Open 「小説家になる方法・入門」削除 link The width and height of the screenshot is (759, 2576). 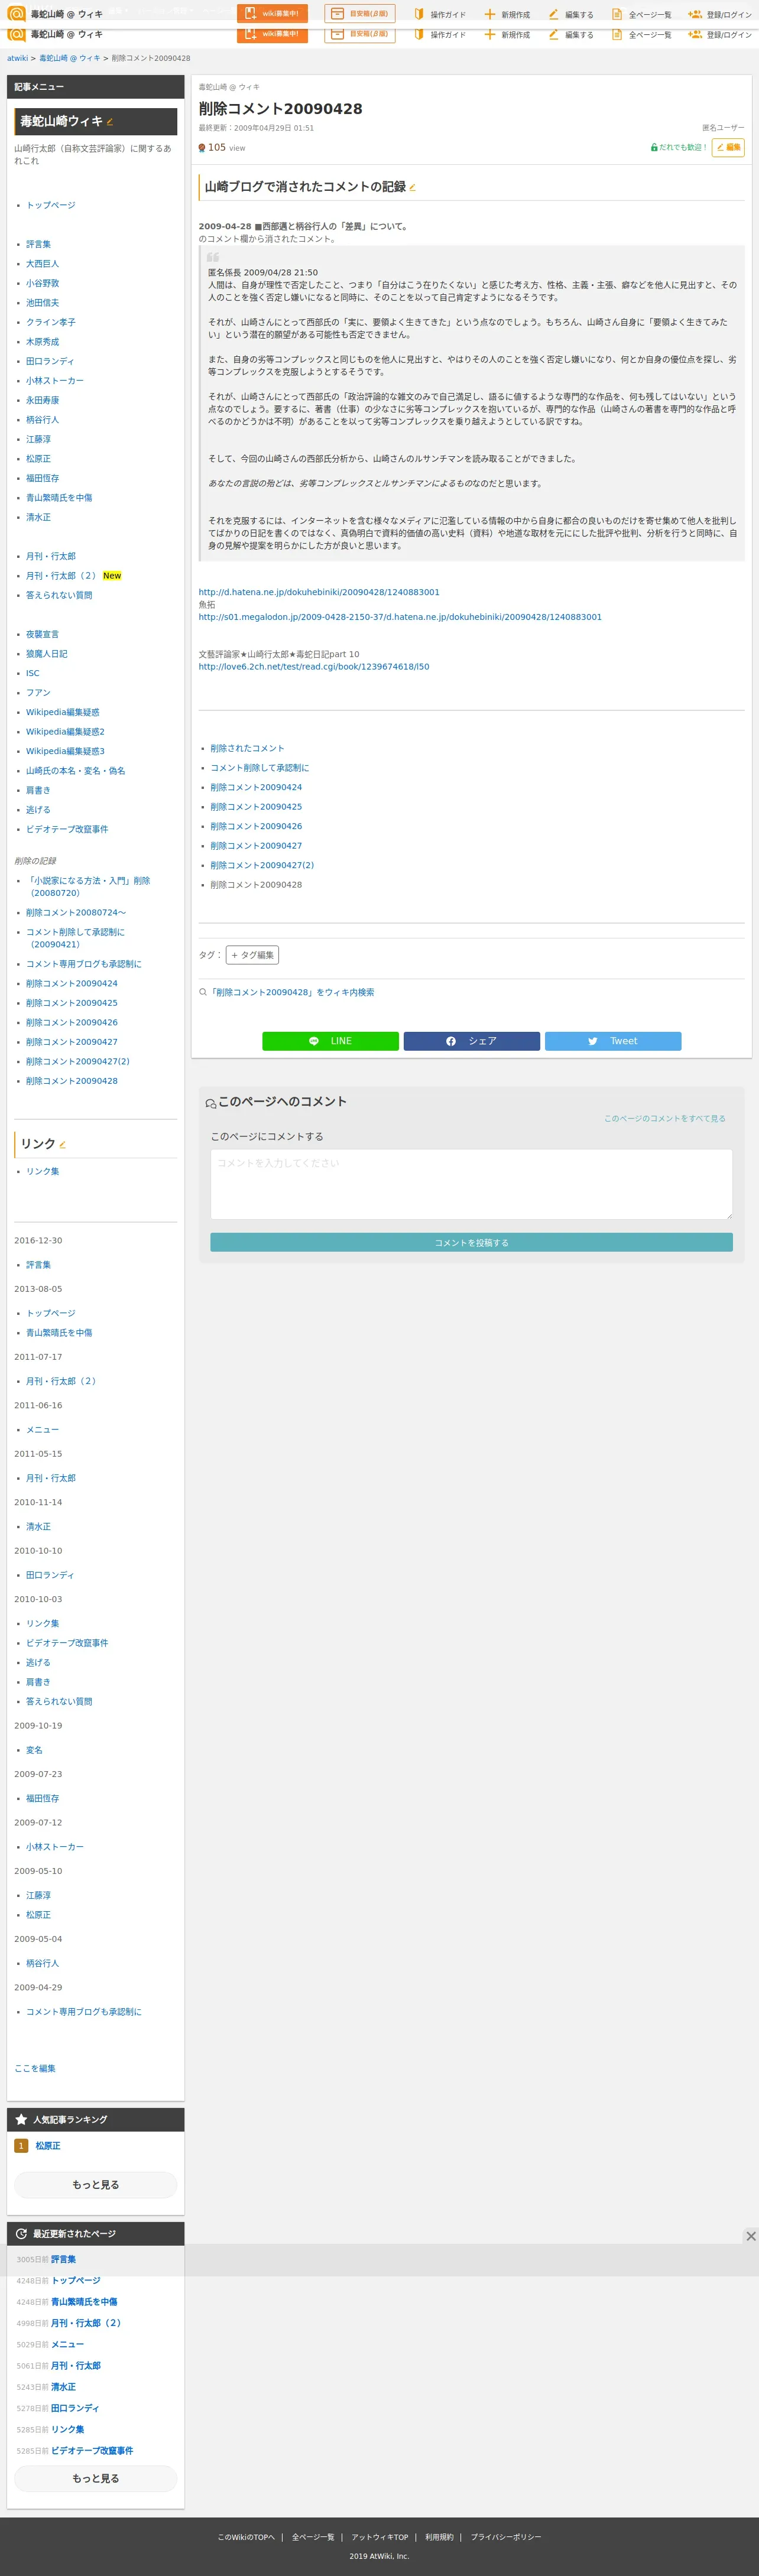coord(88,887)
